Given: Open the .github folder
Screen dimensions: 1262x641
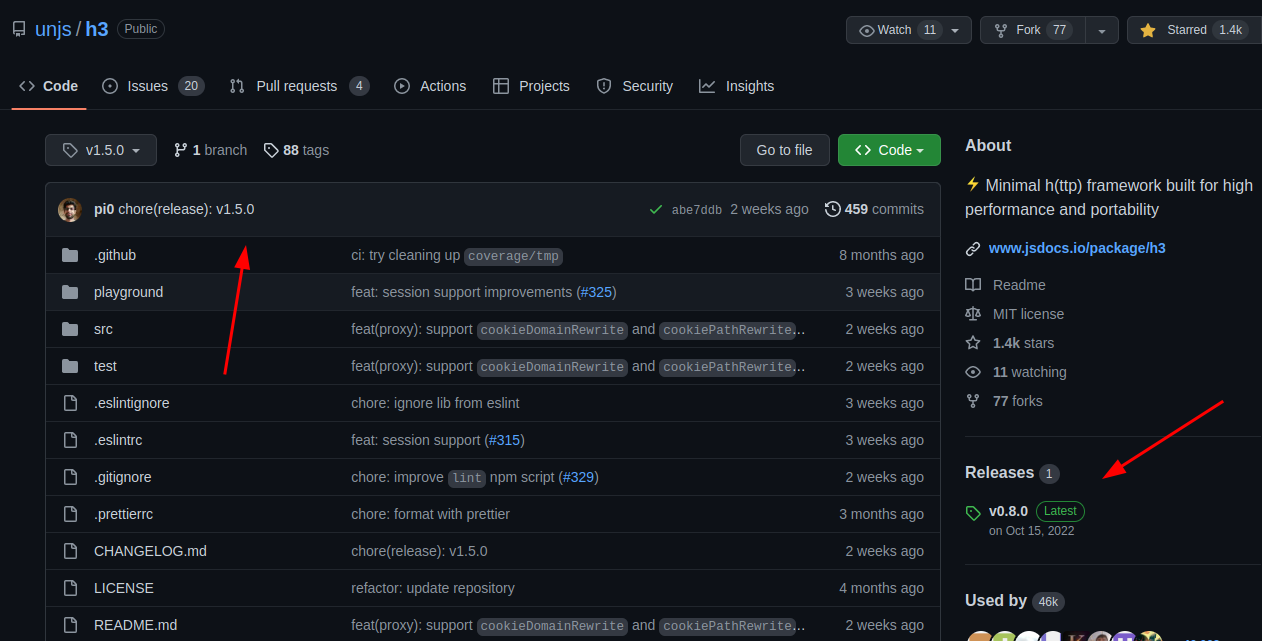Looking at the screenshot, I should (115, 255).
